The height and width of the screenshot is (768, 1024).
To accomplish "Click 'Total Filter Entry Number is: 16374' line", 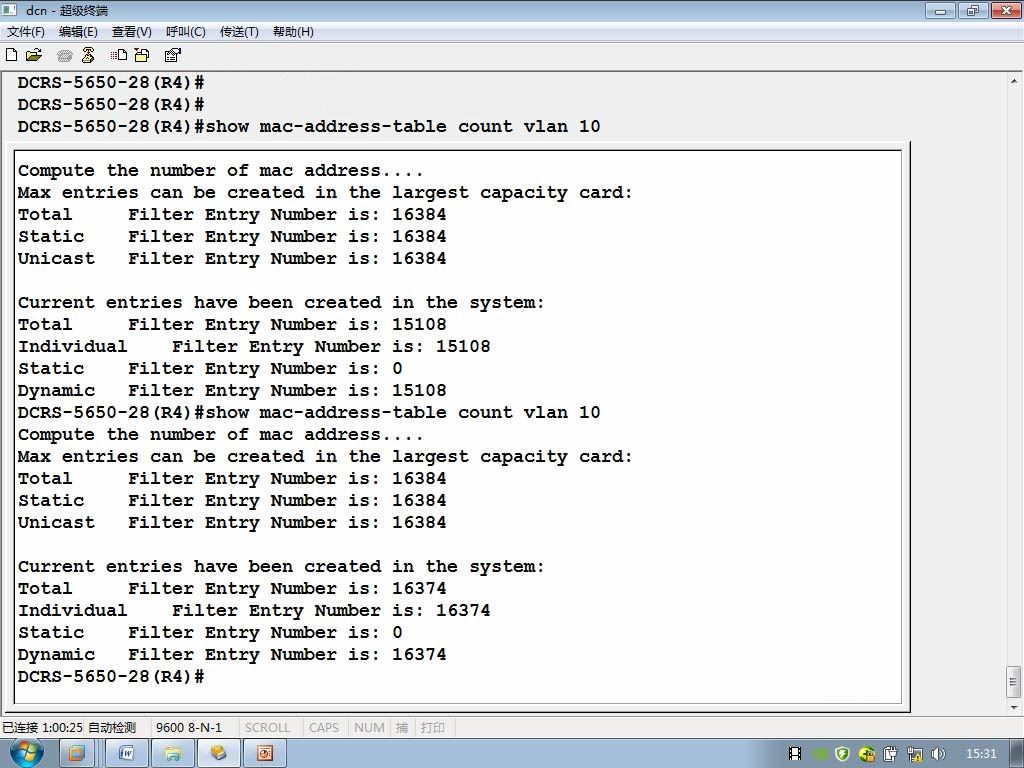I will point(232,588).
